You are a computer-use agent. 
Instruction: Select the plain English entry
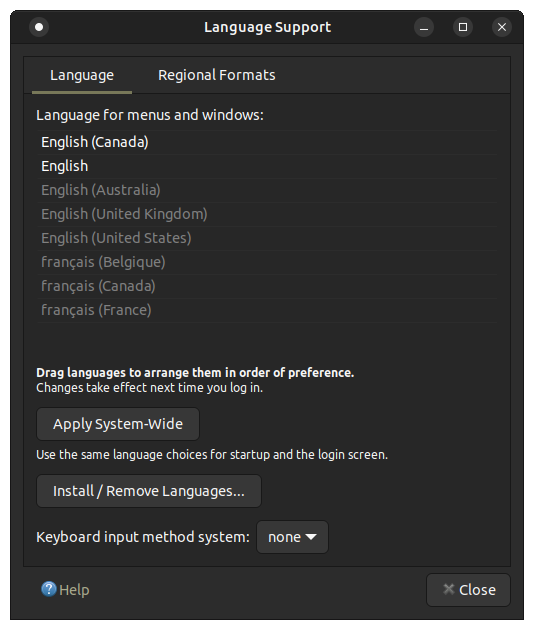(267, 166)
